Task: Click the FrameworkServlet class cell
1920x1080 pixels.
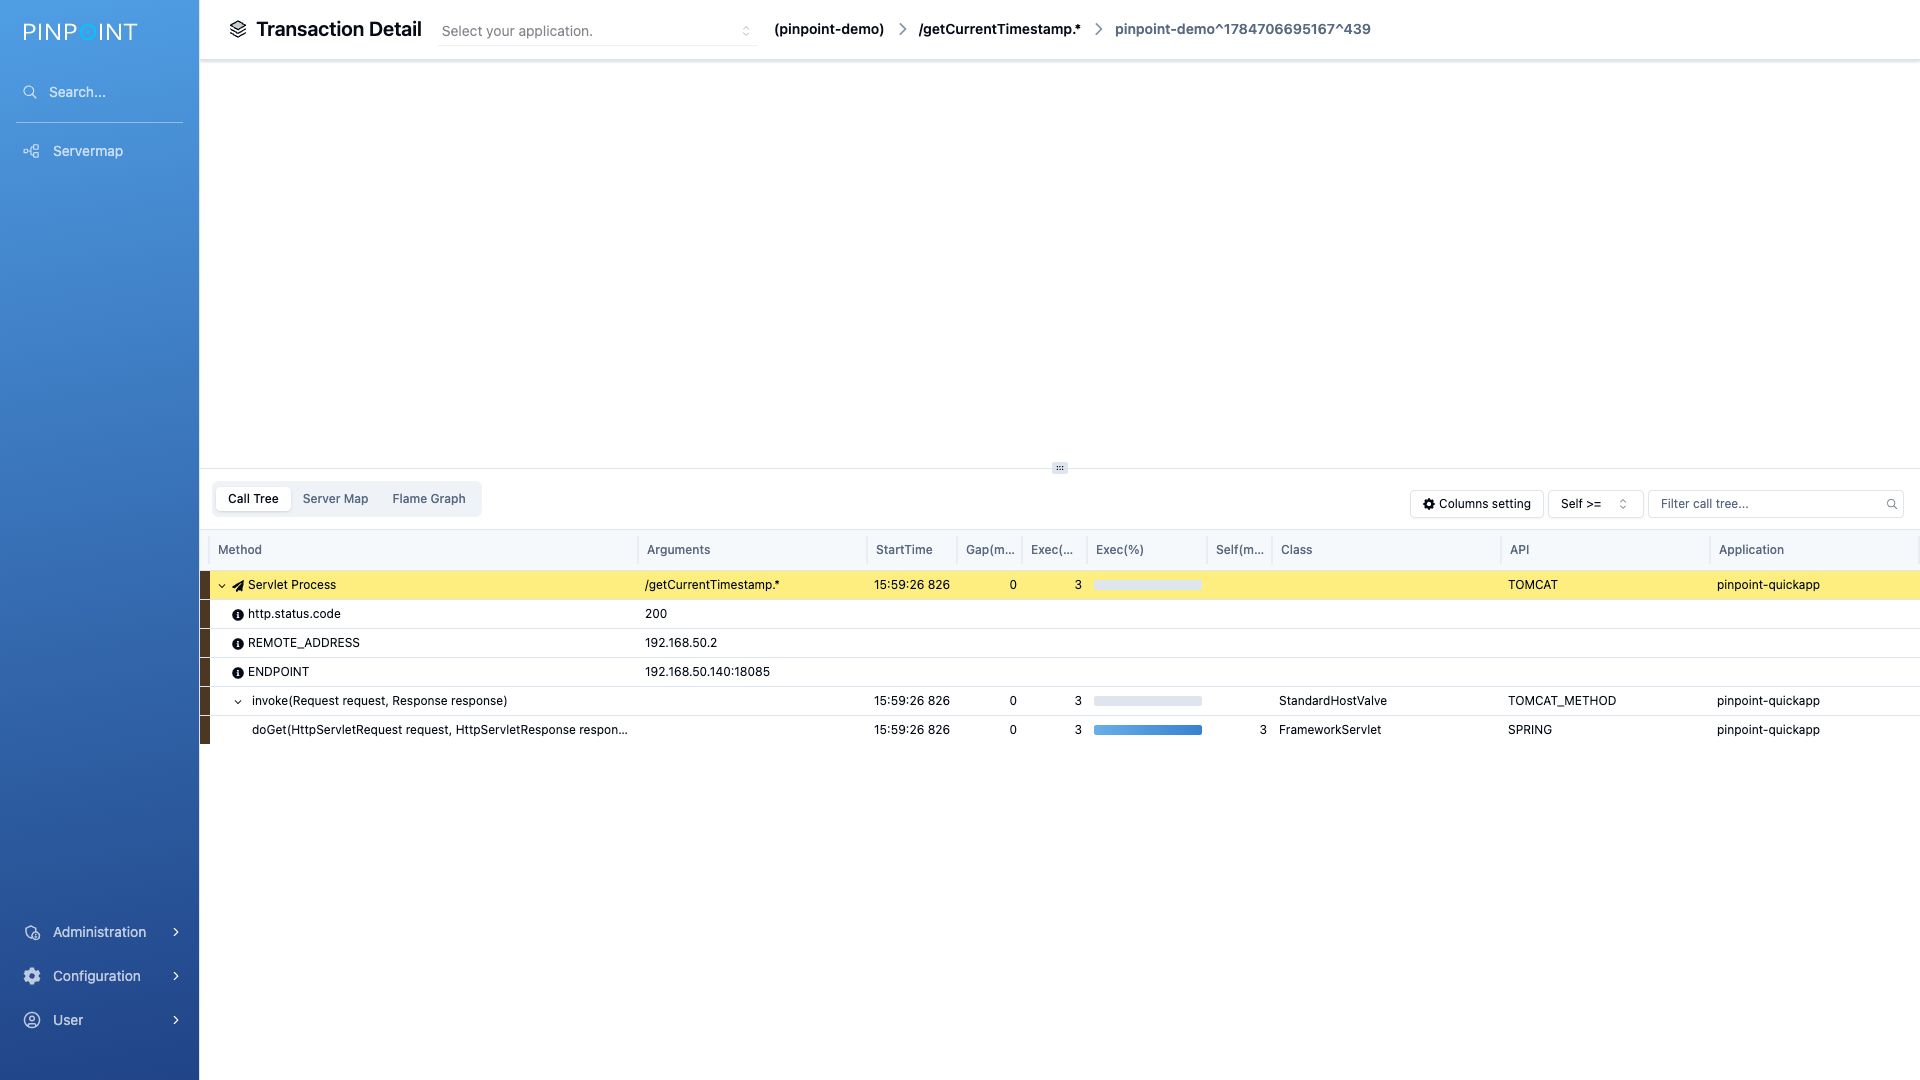Action: coord(1330,730)
